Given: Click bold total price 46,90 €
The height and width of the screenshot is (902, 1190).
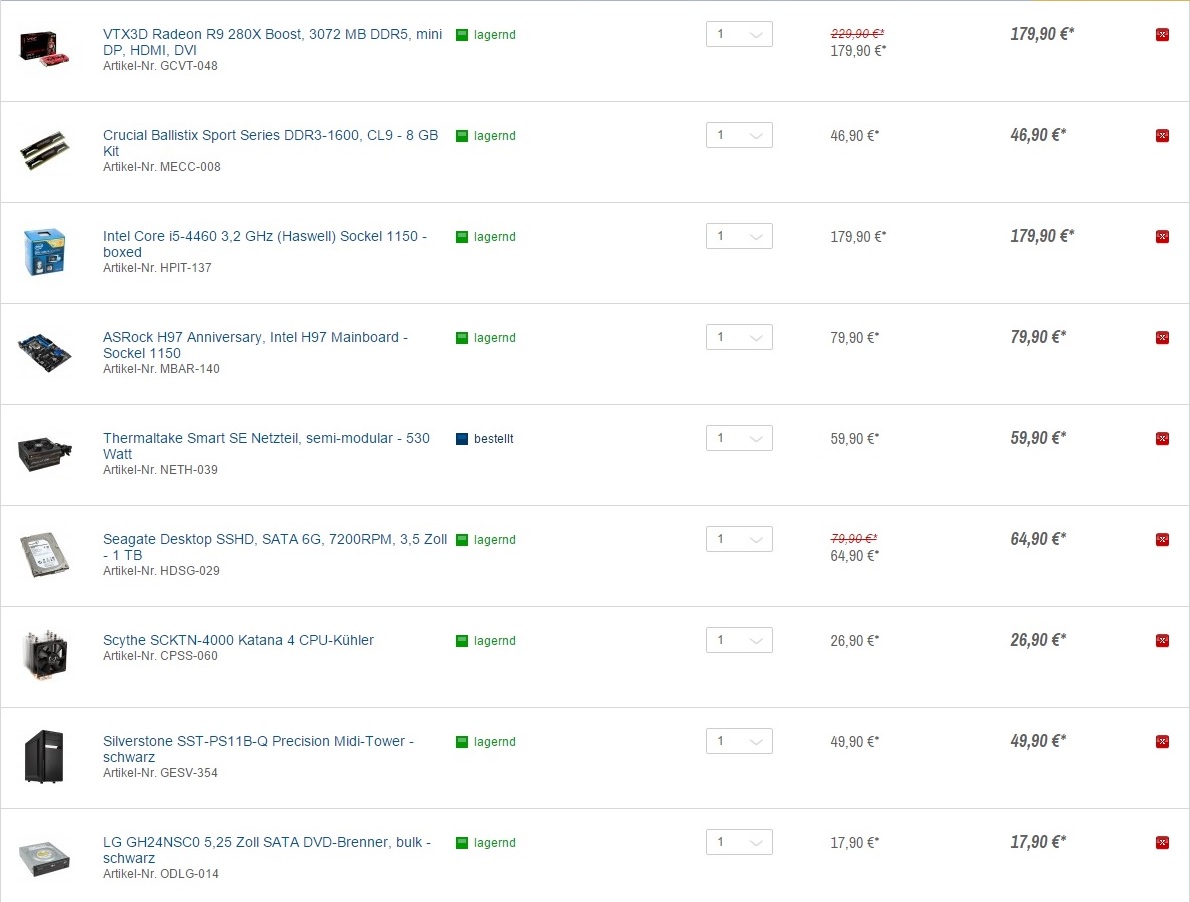Looking at the screenshot, I should tap(1037, 134).
